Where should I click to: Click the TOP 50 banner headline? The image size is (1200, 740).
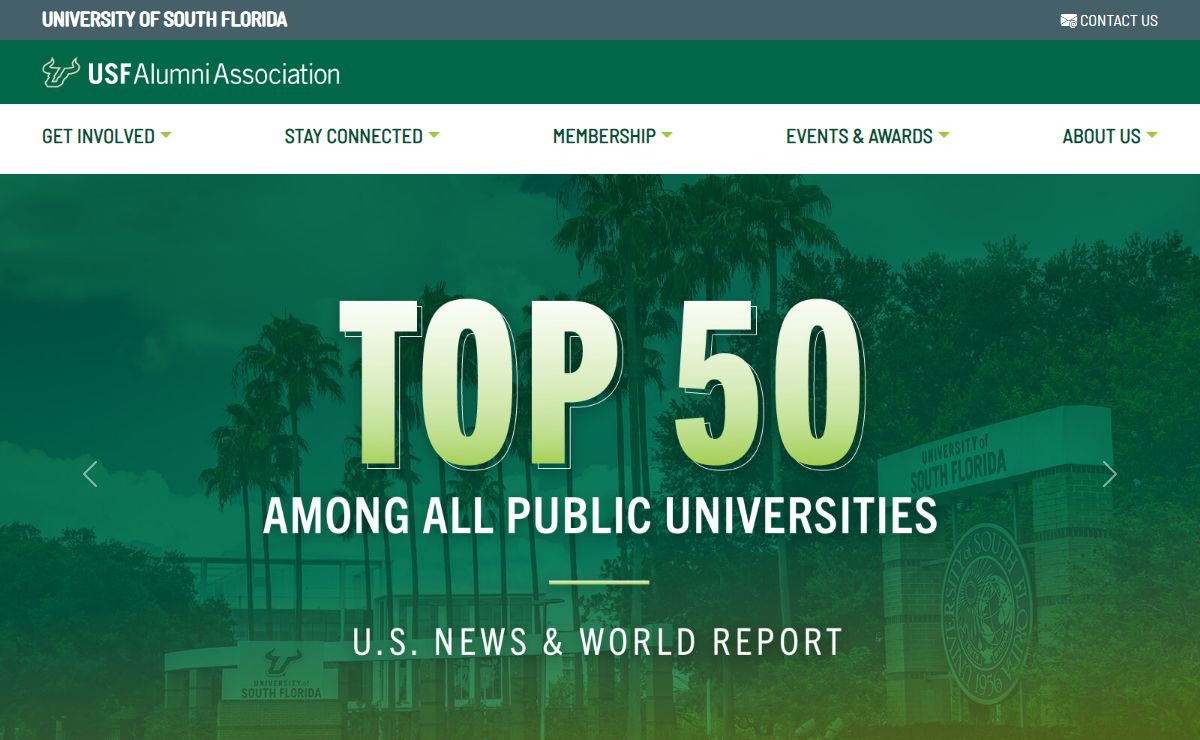tap(602, 384)
